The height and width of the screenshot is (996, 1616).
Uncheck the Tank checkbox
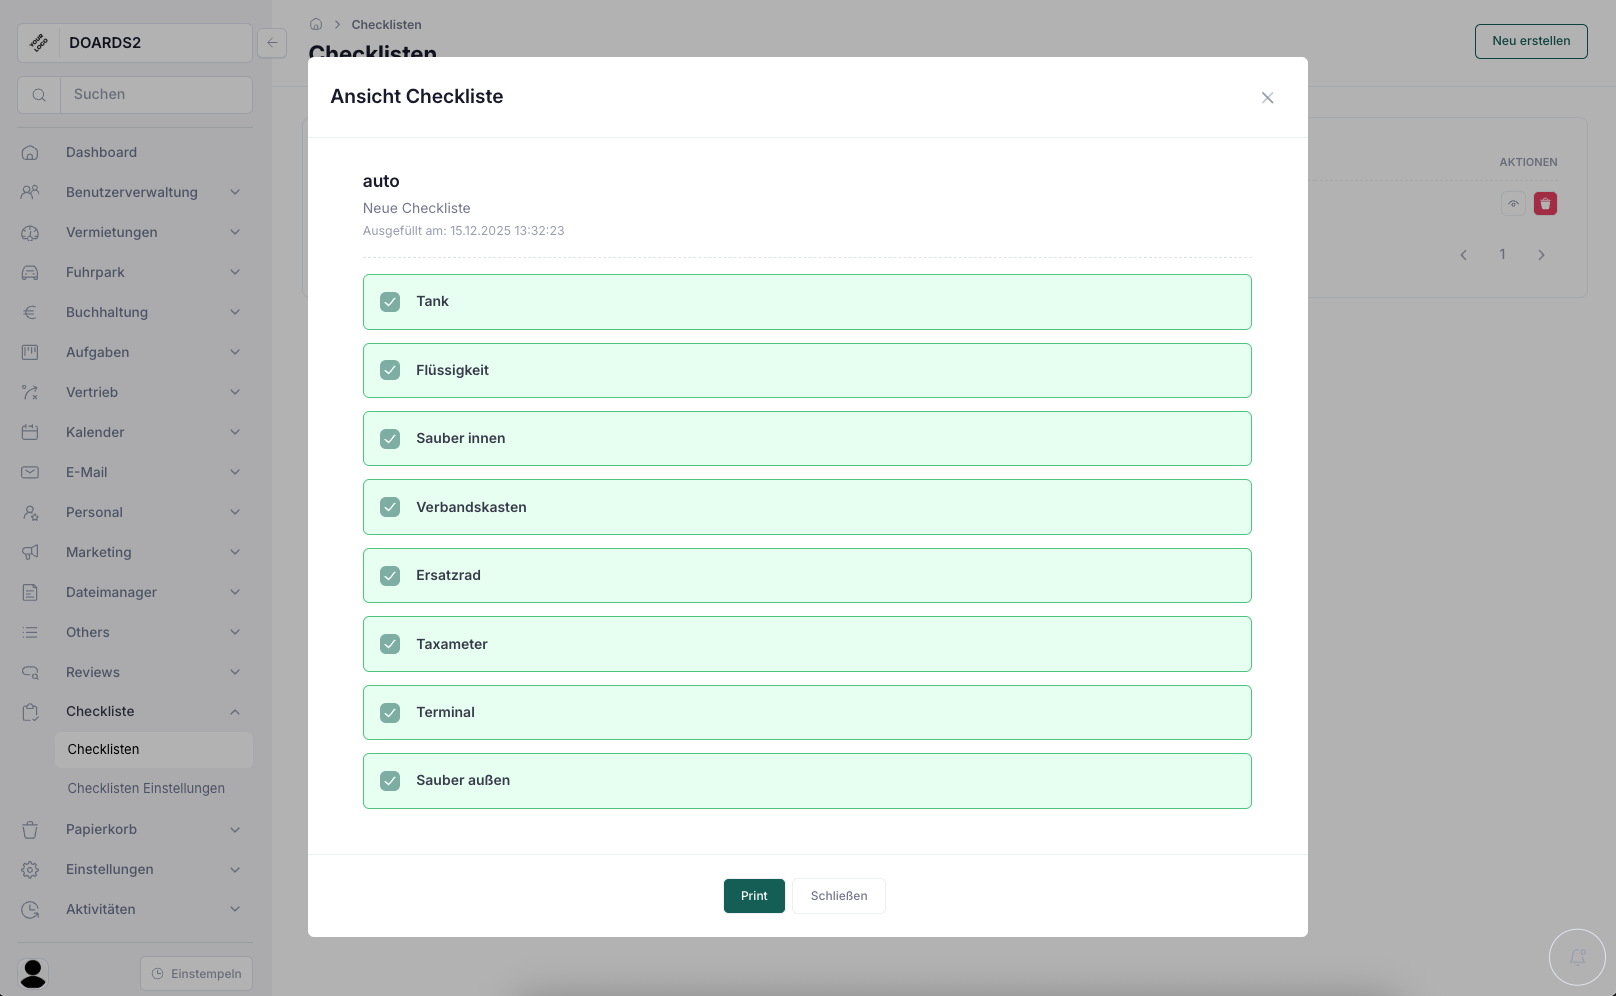click(390, 301)
